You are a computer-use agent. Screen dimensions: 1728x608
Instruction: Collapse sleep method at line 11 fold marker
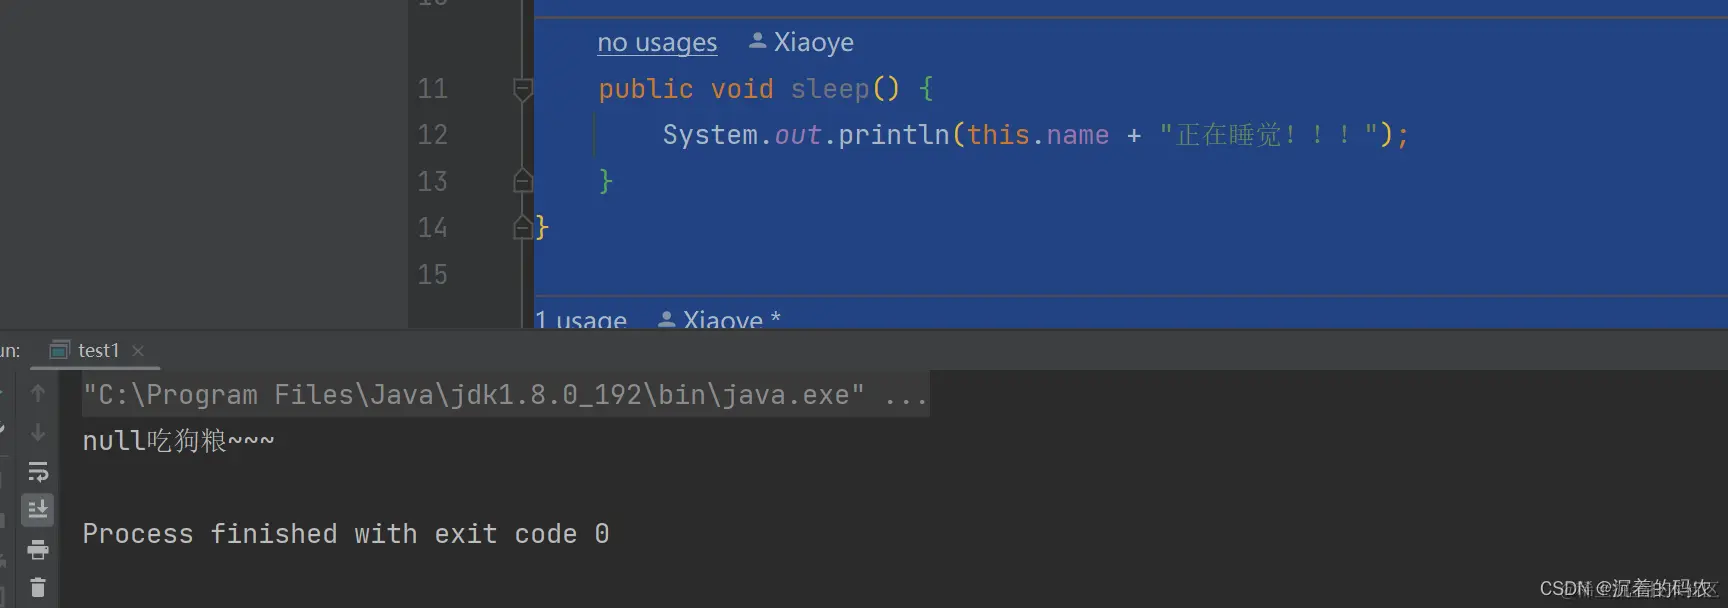coord(522,90)
